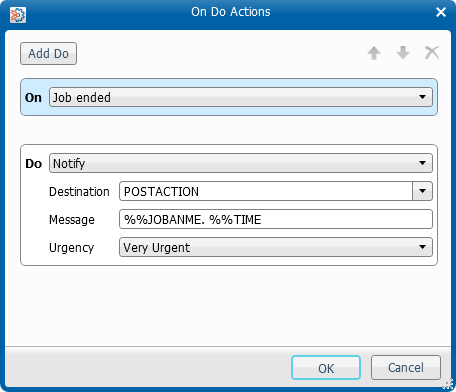Click the Cancel button
Screen dimensions: 456x392
[406, 368]
